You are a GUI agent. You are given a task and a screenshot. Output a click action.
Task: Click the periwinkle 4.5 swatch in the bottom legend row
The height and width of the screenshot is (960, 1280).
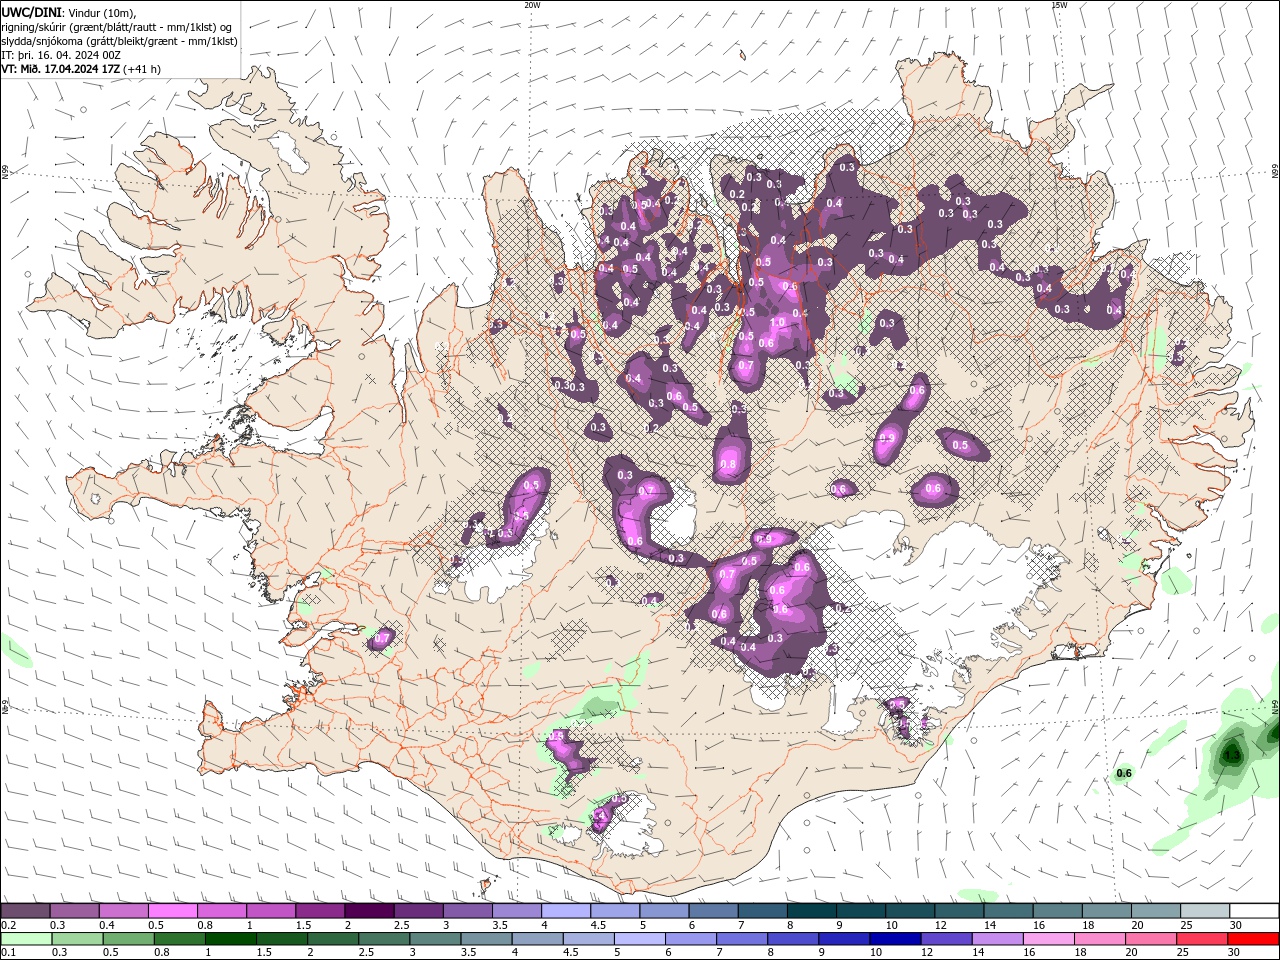[589, 939]
